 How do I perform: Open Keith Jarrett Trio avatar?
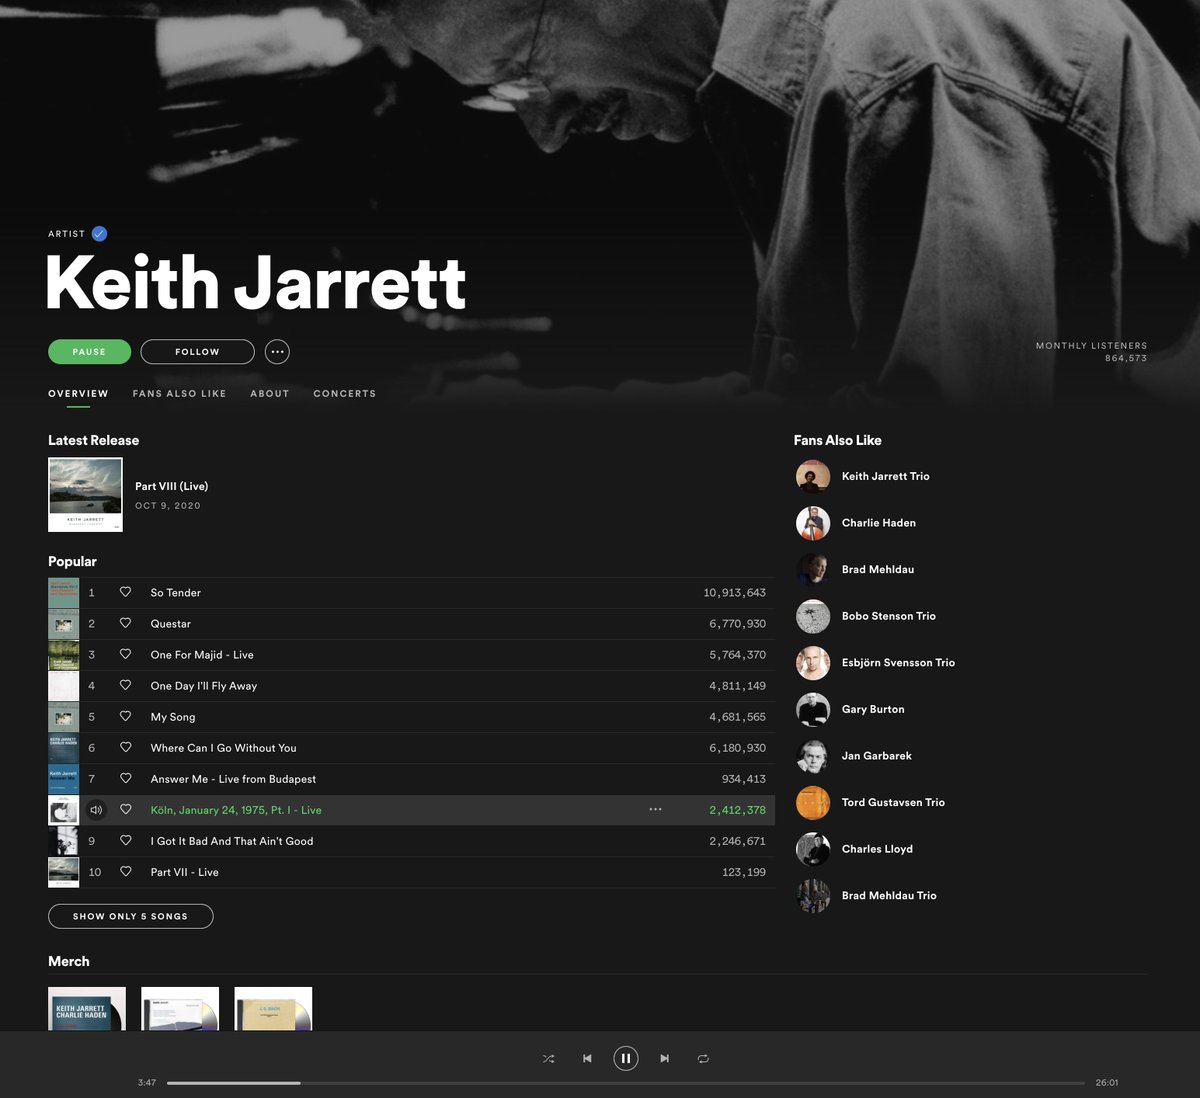tap(813, 477)
